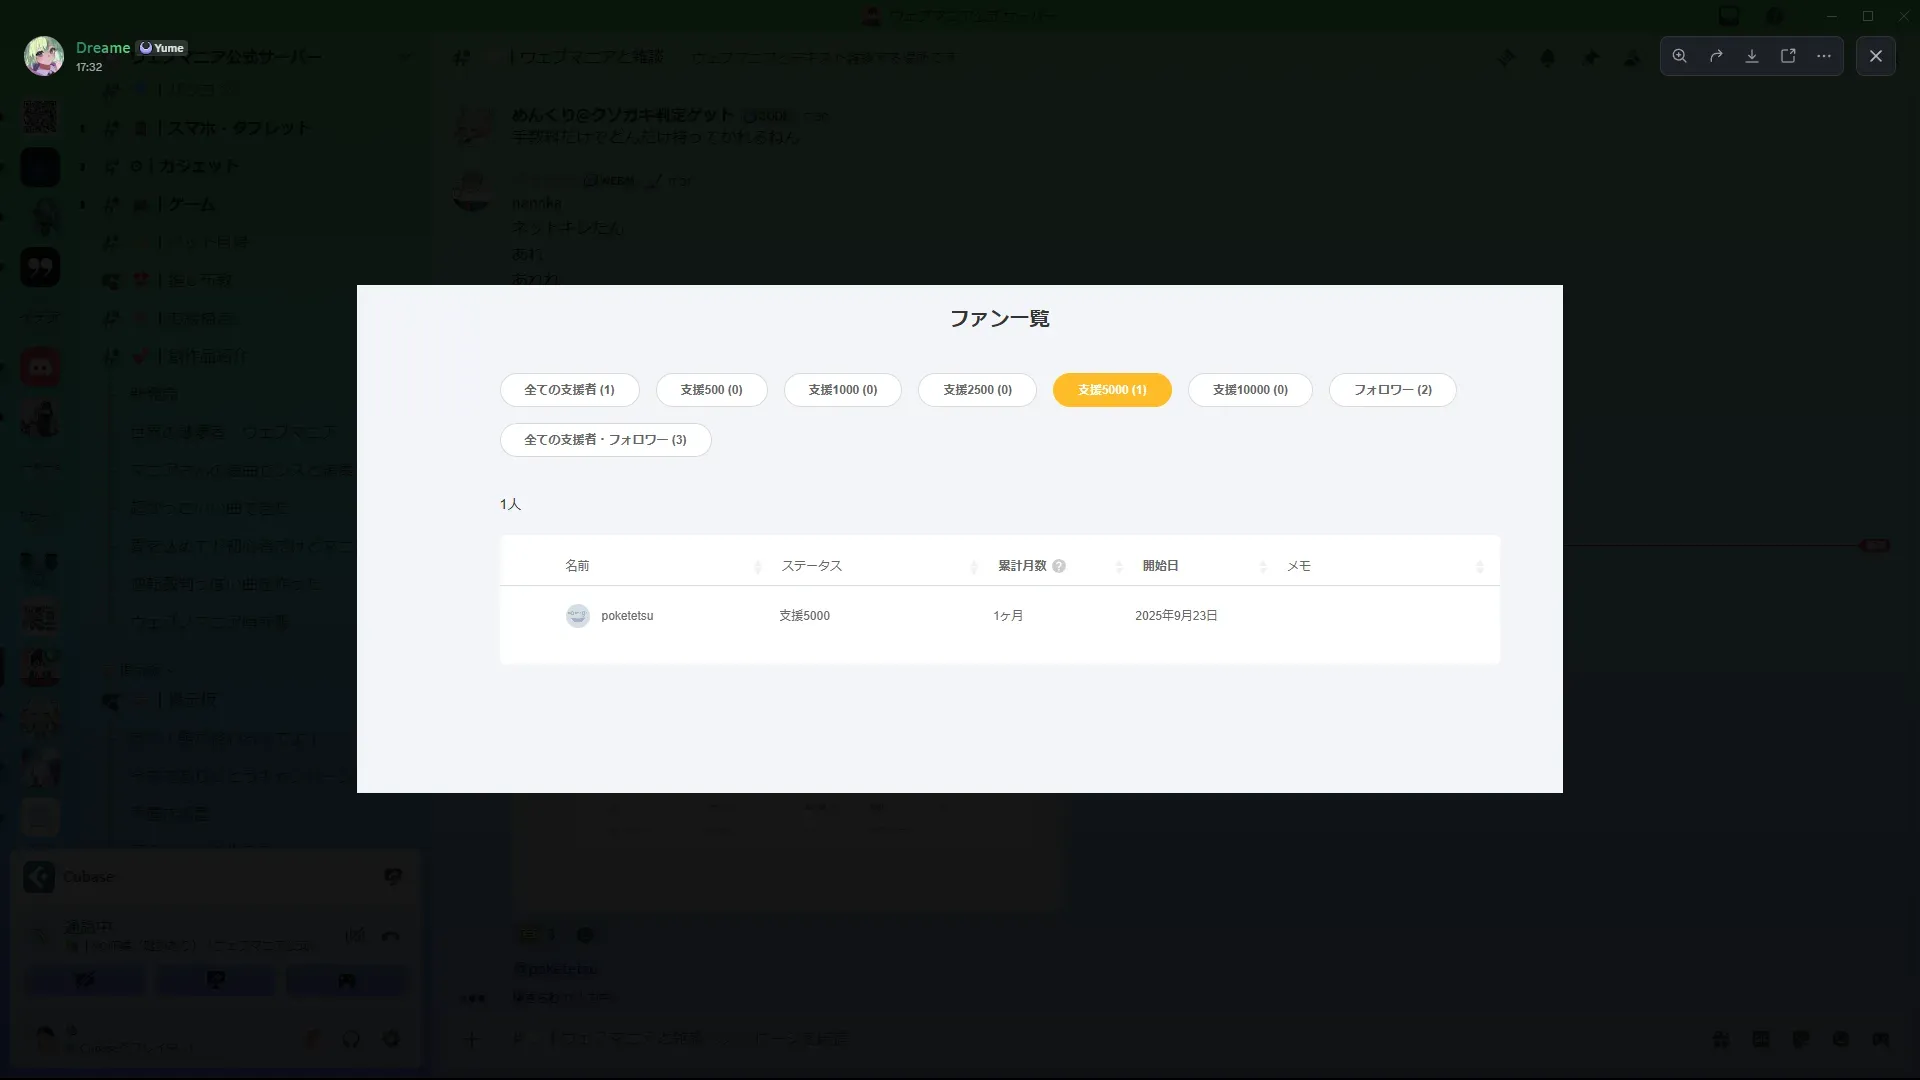Screen dimensions: 1920x1080
Task: Click Dreame's profile avatar
Action: click(44, 57)
